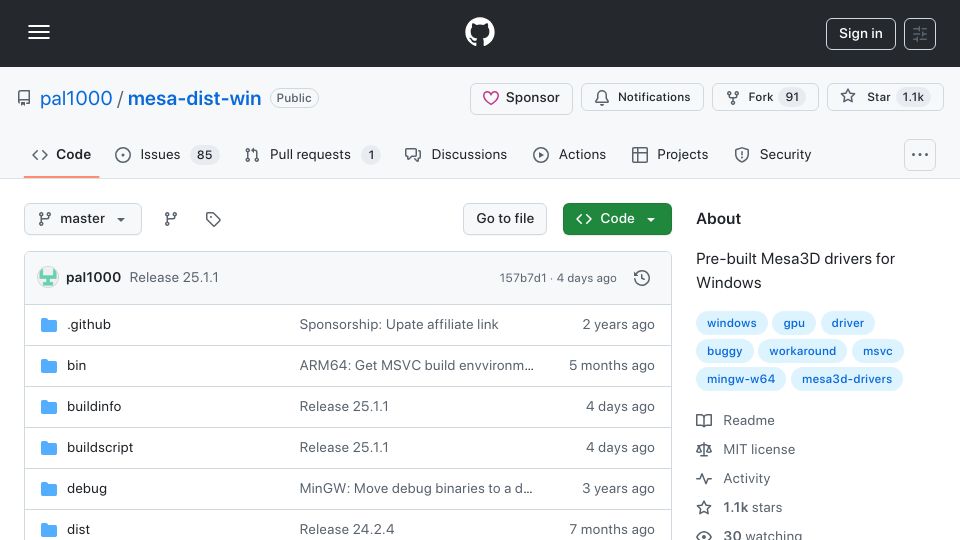The width and height of the screenshot is (960, 540).
Task: View branches icon next to master
Action: click(x=171, y=219)
